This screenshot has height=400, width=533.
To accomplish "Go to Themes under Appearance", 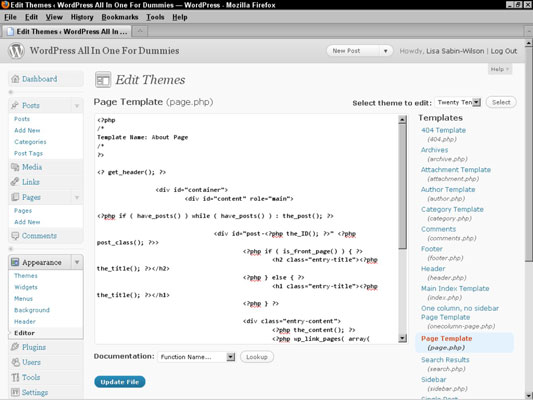I will (x=26, y=276).
